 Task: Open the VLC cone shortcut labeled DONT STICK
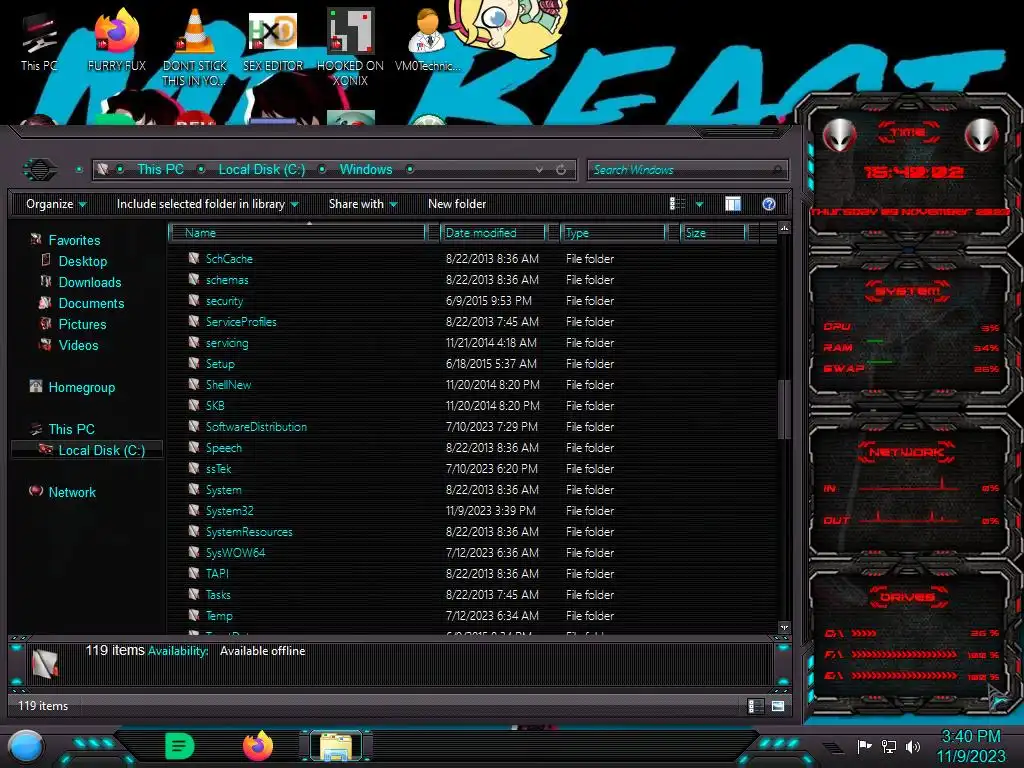tap(194, 49)
